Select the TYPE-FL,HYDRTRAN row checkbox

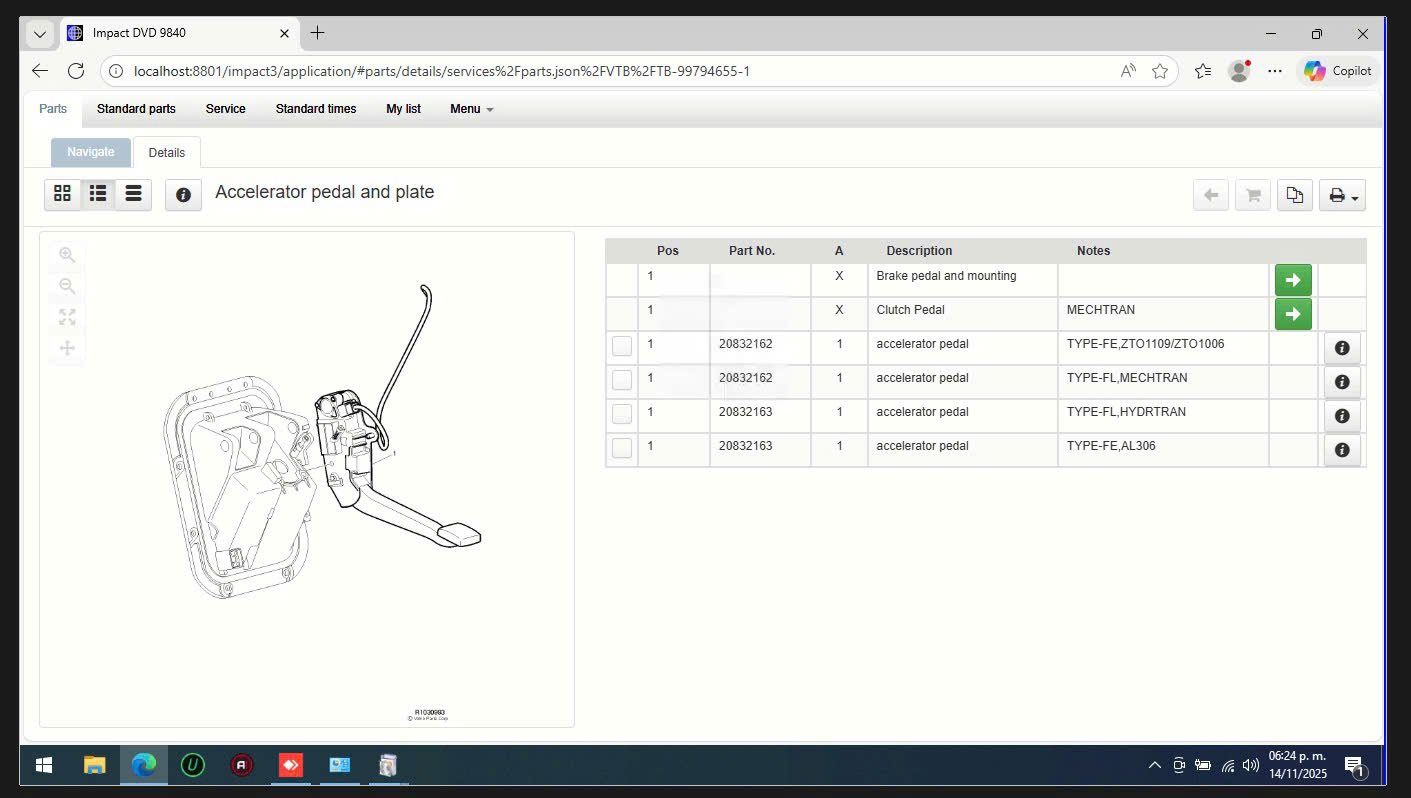[x=622, y=414]
